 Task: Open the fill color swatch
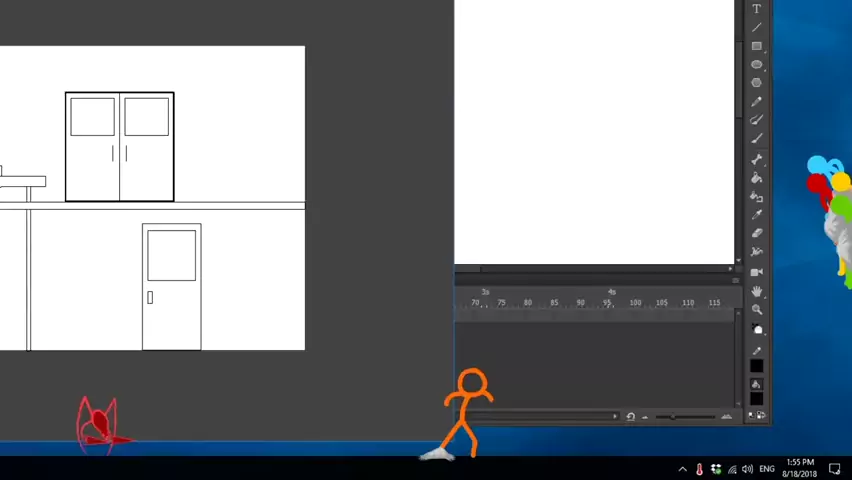tap(757, 399)
